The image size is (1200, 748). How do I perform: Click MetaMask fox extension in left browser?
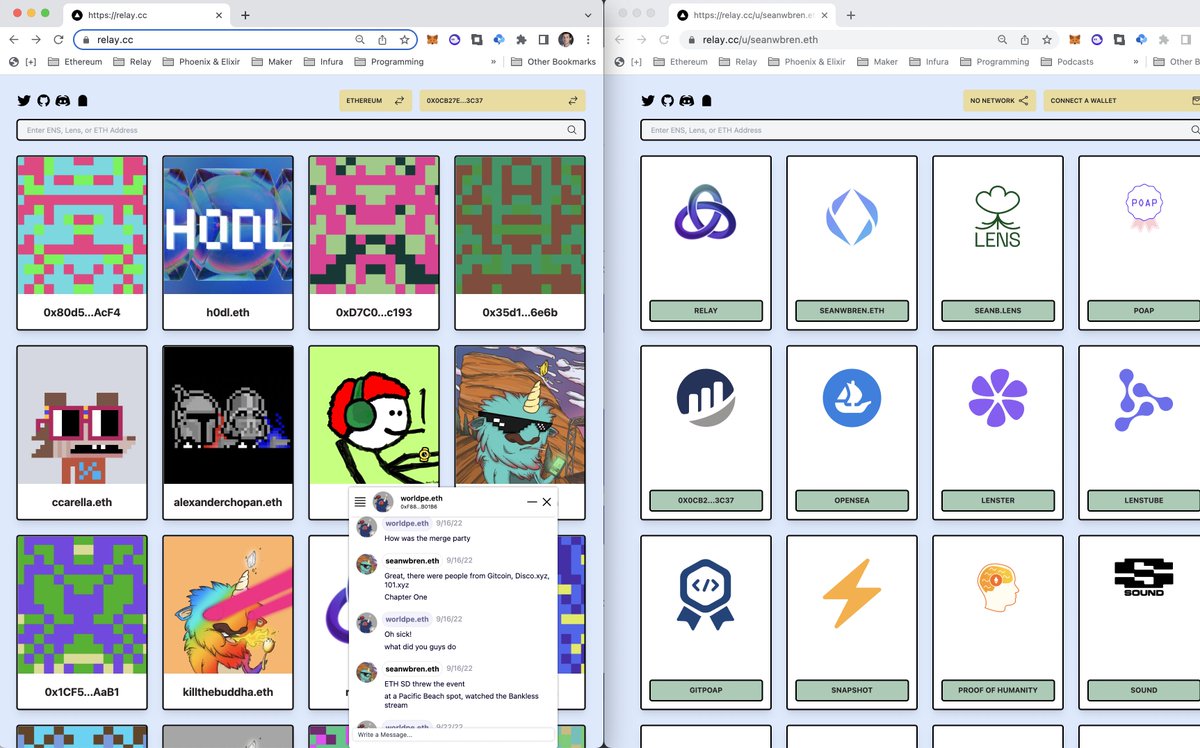pos(432,40)
